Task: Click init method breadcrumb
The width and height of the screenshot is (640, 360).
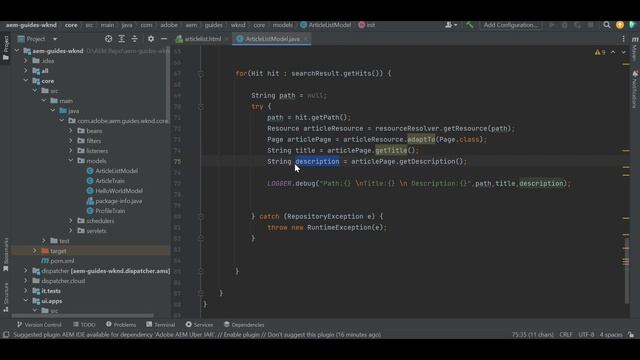Action: coord(367,25)
